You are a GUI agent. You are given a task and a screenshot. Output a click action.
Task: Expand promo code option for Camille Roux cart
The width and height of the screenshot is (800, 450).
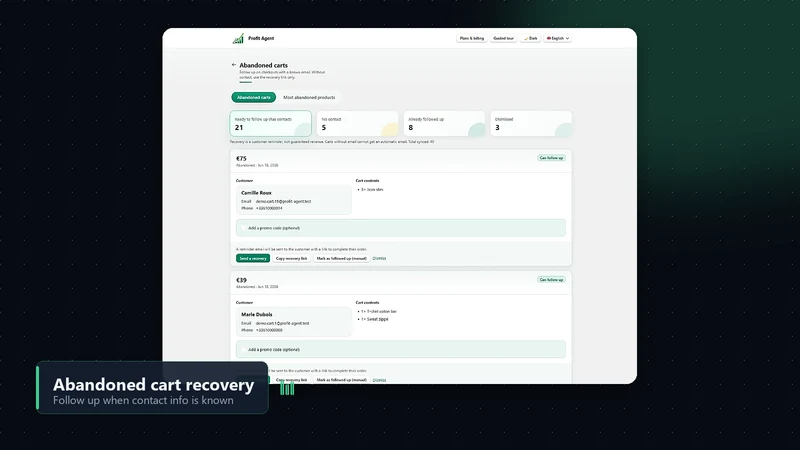[401, 228]
